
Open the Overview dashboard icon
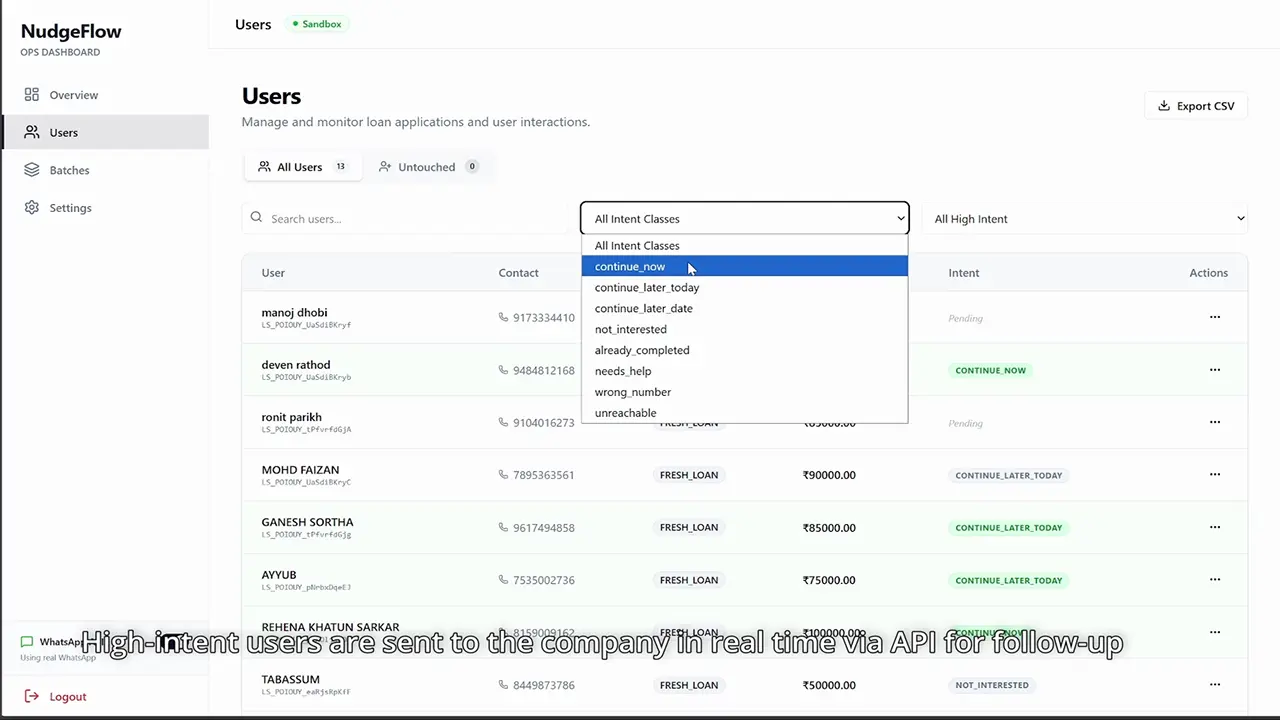point(32,95)
